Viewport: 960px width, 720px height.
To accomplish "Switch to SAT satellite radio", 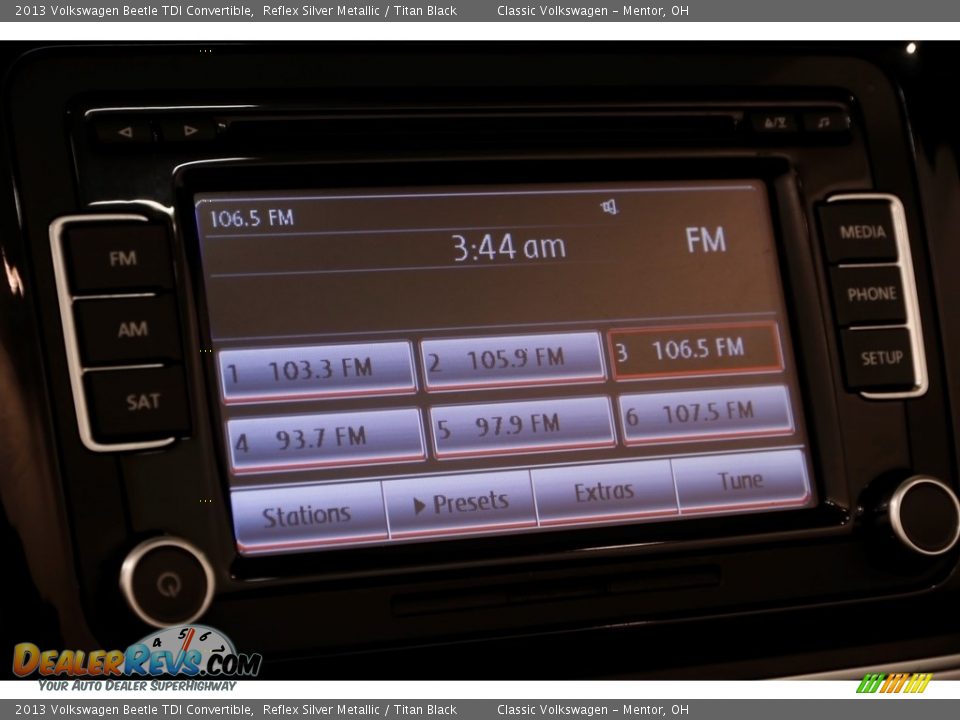I will (142, 402).
